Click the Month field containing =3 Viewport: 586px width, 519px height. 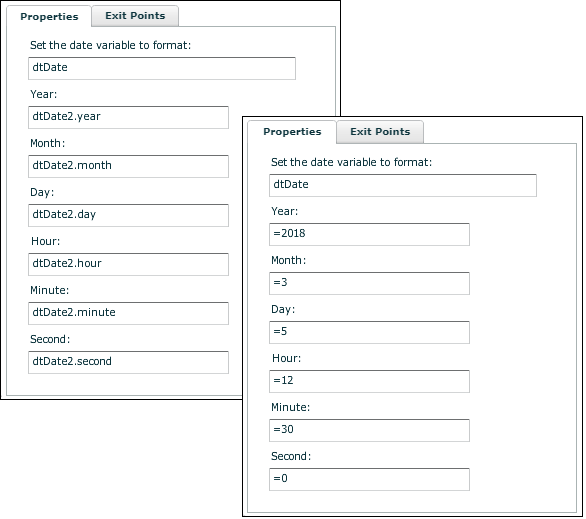pyautogui.click(x=369, y=283)
